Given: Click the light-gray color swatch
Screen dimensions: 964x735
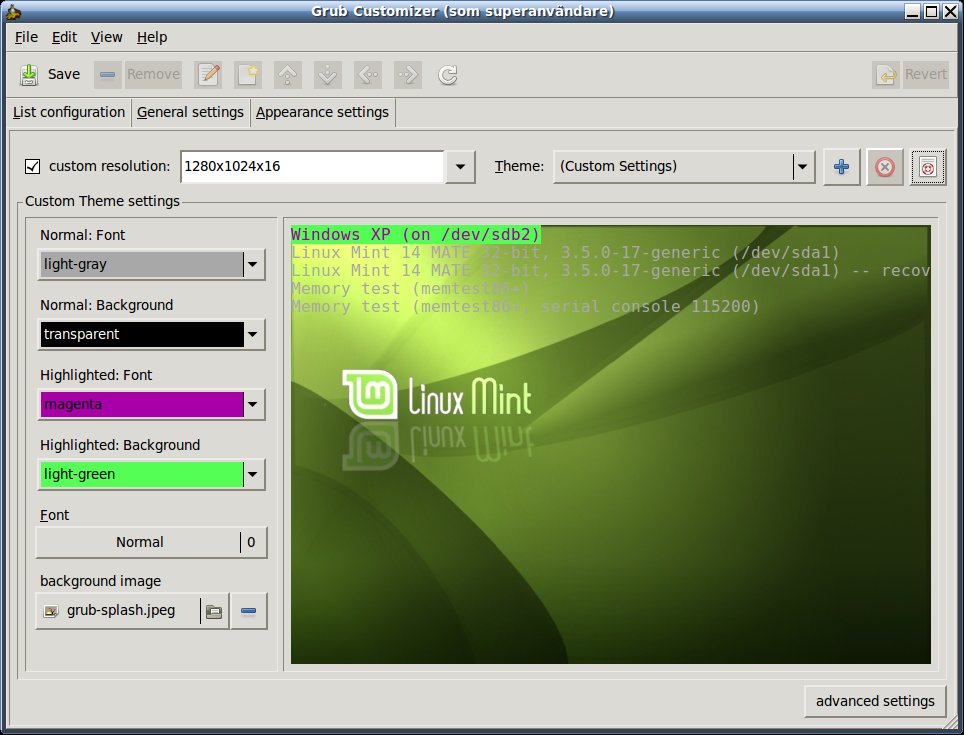Looking at the screenshot, I should point(141,264).
